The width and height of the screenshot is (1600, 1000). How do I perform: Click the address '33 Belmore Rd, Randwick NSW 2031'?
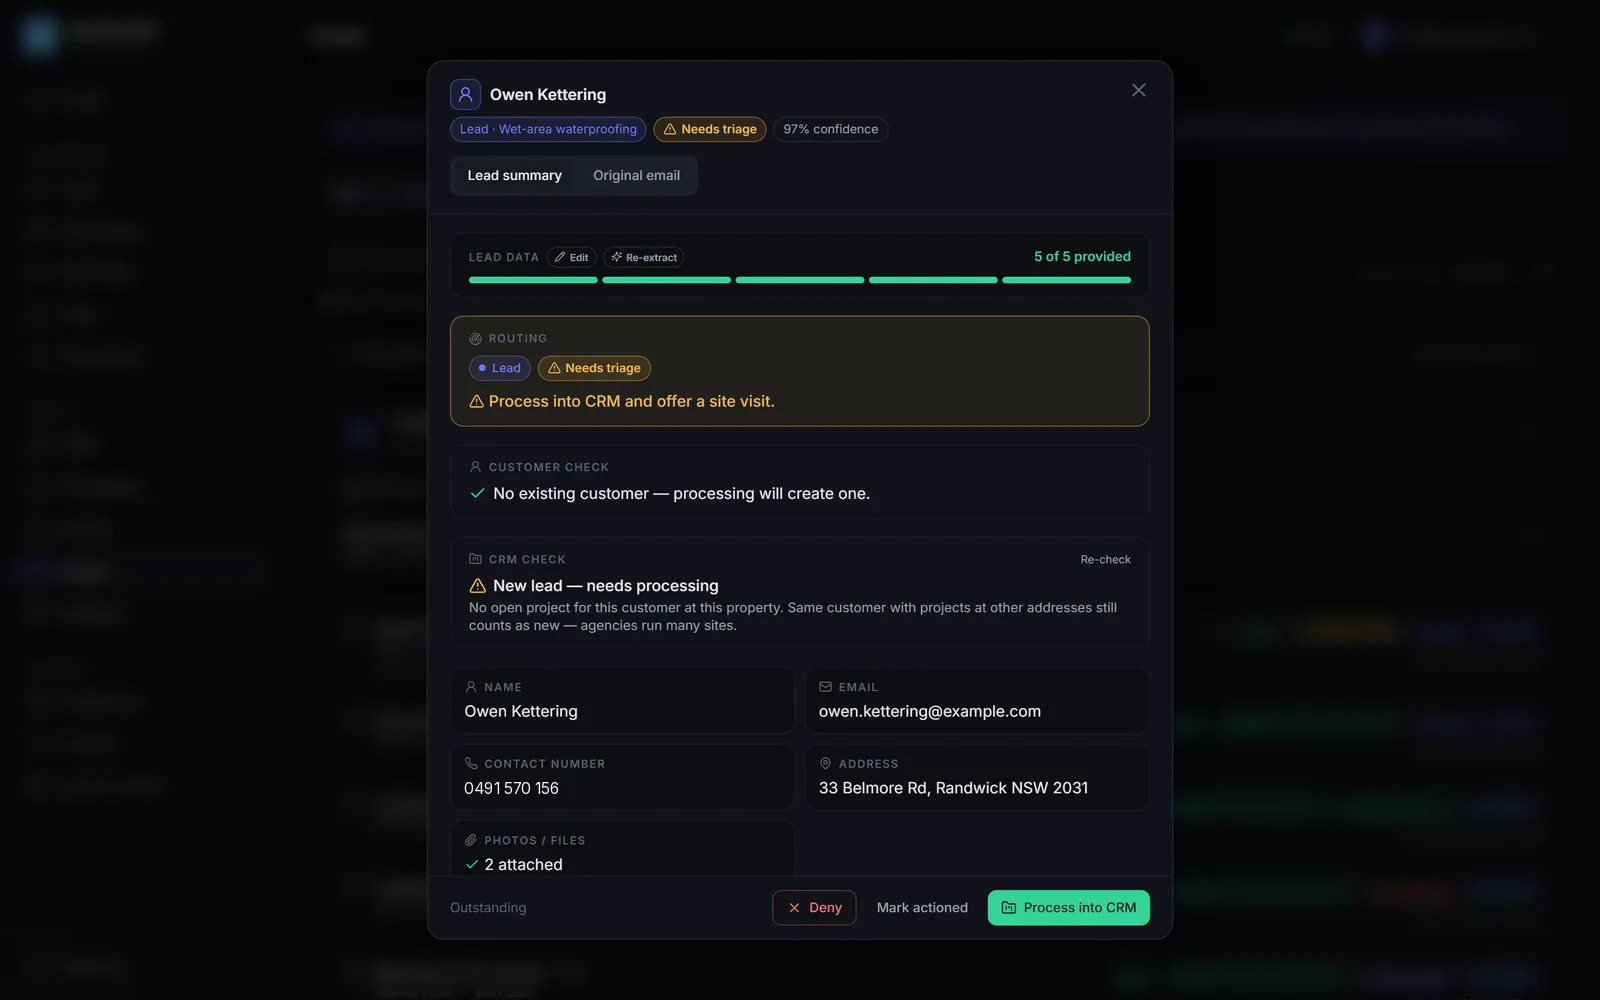(x=953, y=788)
